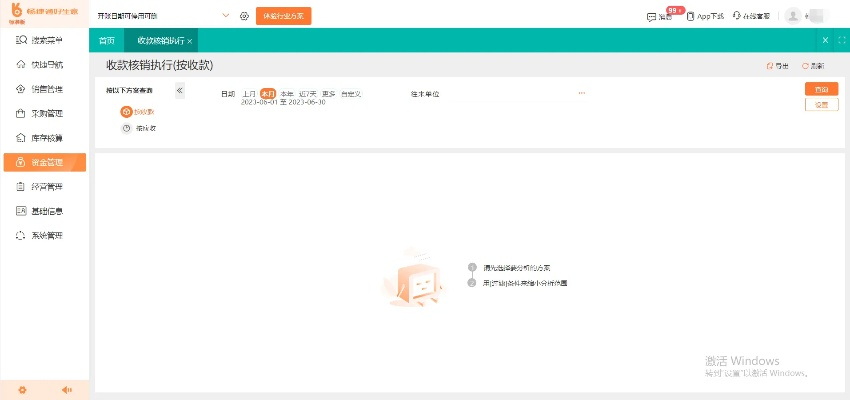Toggle fullscreen icon on the tab bar
The image size is (850, 400).
[x=841, y=40]
